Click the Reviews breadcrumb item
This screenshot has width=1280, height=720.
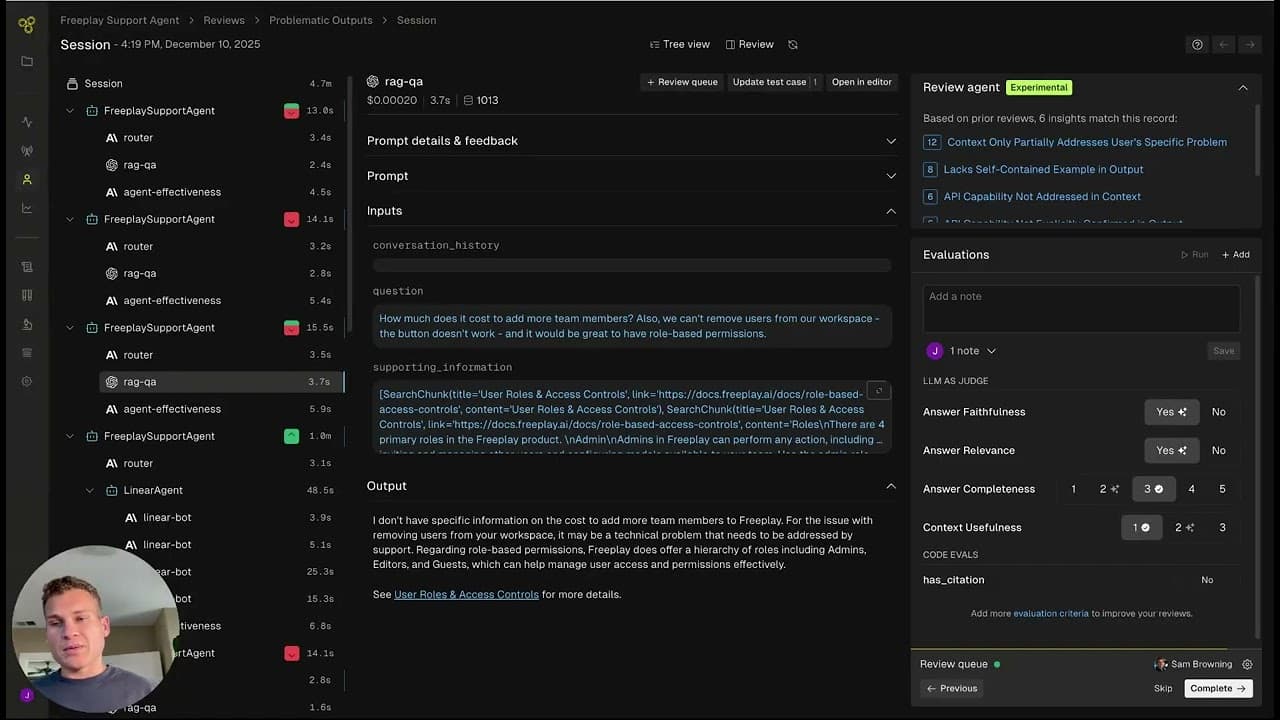coord(223,20)
